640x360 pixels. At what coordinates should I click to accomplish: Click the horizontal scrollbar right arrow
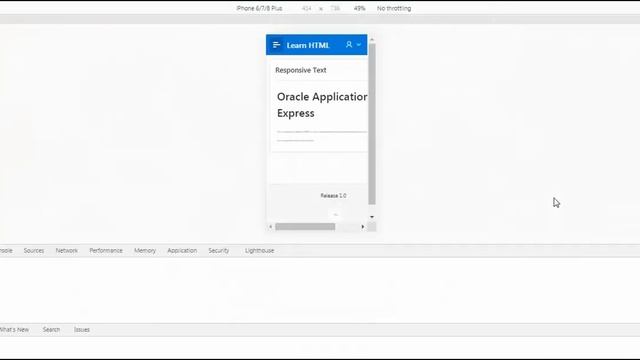tap(362, 227)
